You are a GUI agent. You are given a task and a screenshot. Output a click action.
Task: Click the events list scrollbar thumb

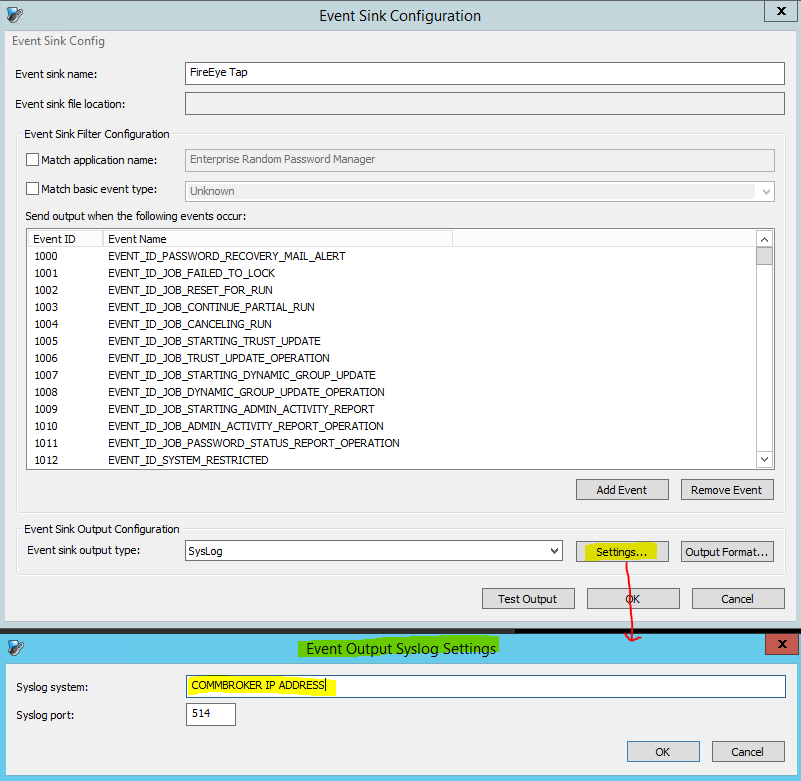pos(764,256)
